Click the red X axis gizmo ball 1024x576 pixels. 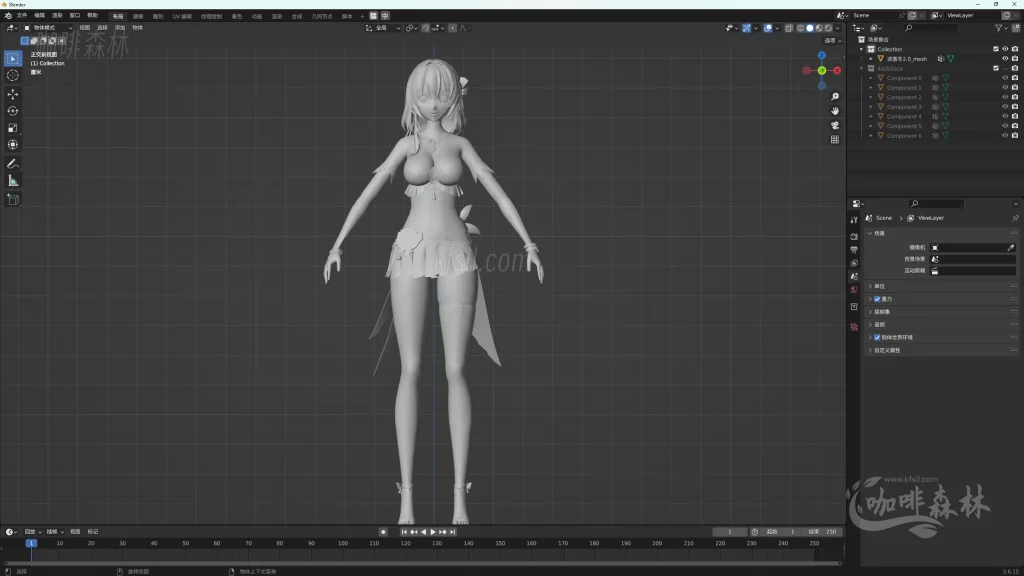tap(837, 71)
